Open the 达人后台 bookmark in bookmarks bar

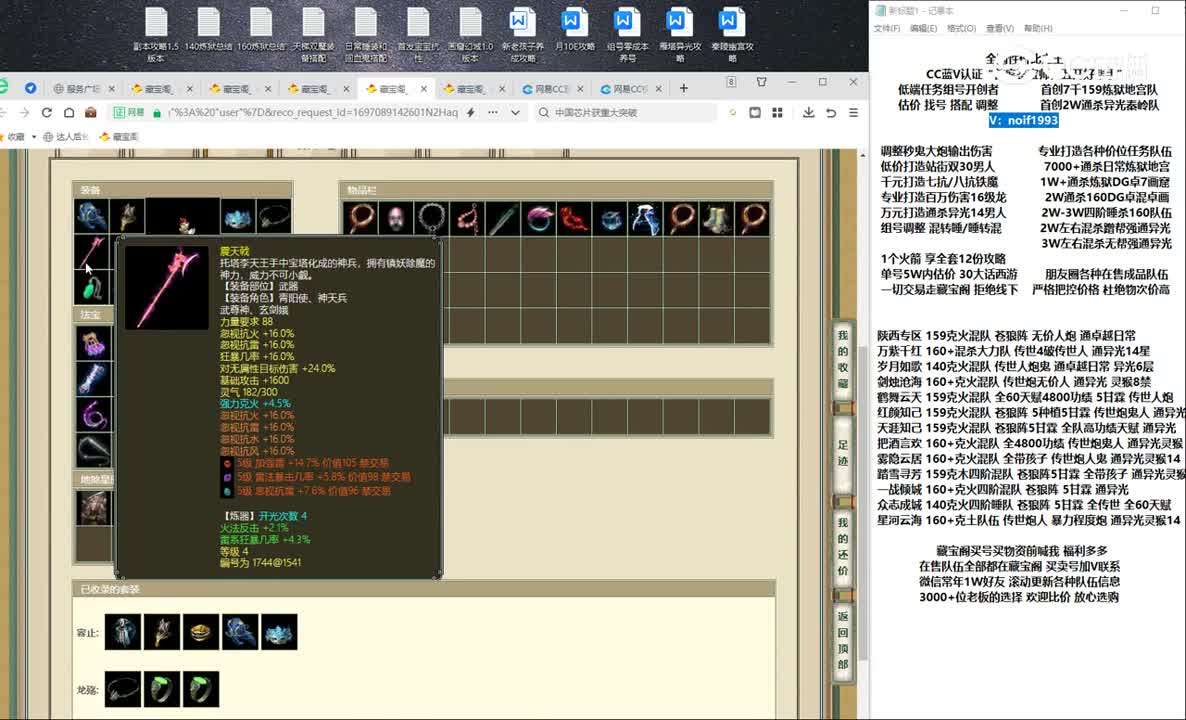click(66, 137)
